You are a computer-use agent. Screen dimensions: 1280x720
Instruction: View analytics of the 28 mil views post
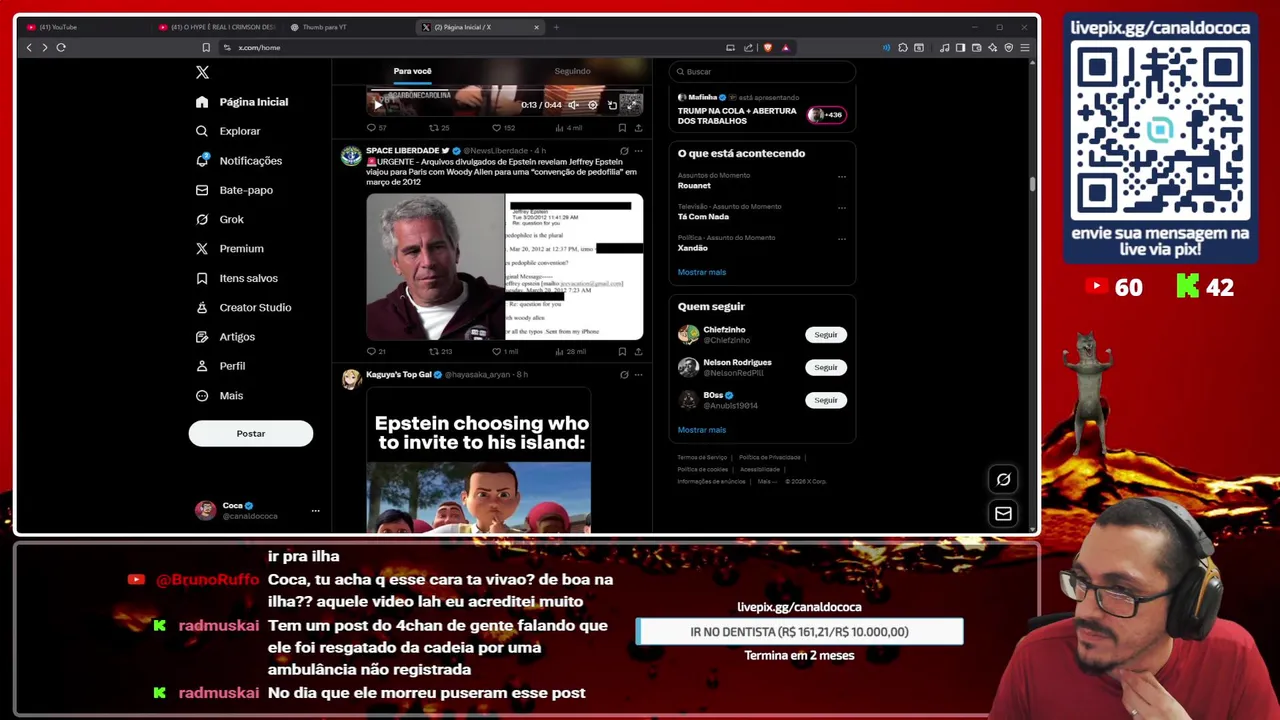click(570, 351)
